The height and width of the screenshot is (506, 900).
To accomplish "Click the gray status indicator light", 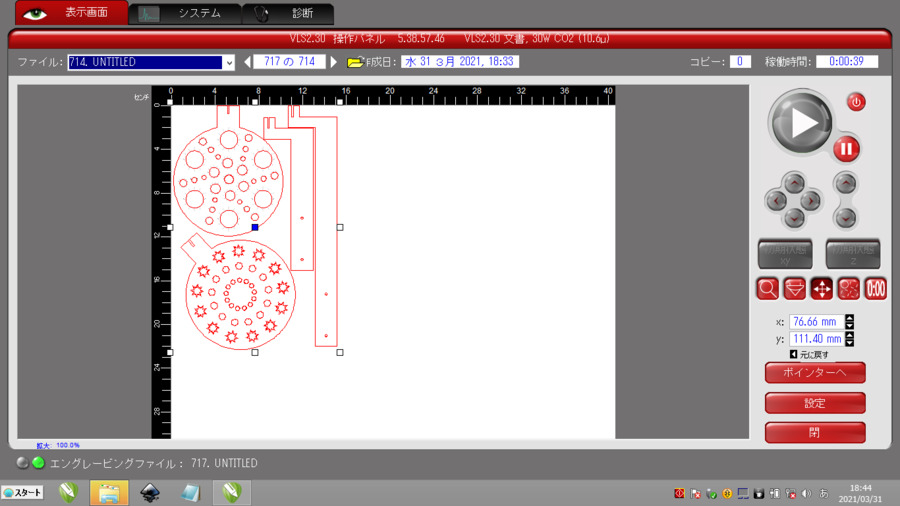I will pyautogui.click(x=22, y=462).
